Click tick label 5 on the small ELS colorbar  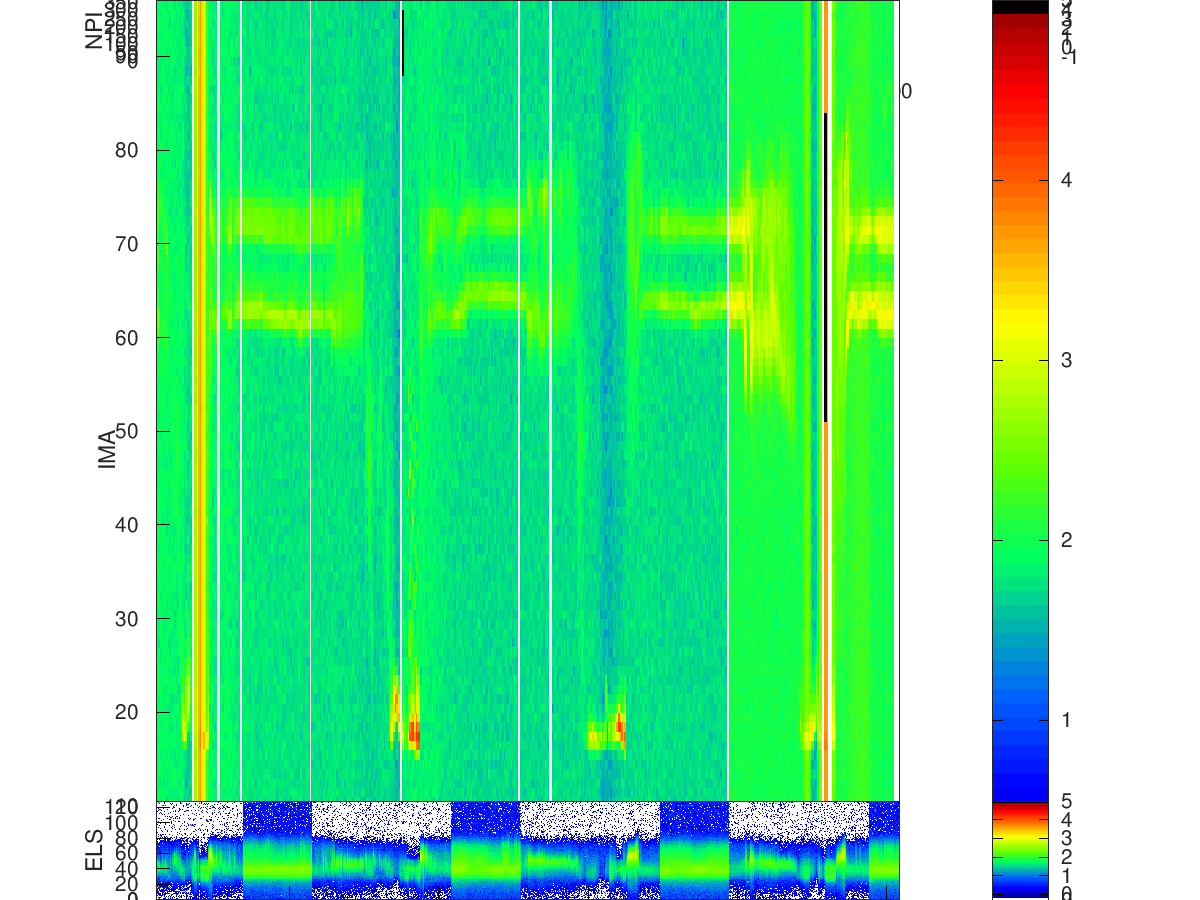(1066, 801)
